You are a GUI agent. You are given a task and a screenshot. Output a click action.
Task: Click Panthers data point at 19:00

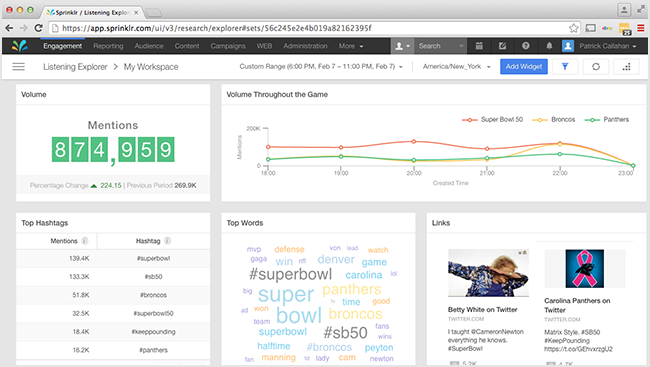(341, 156)
